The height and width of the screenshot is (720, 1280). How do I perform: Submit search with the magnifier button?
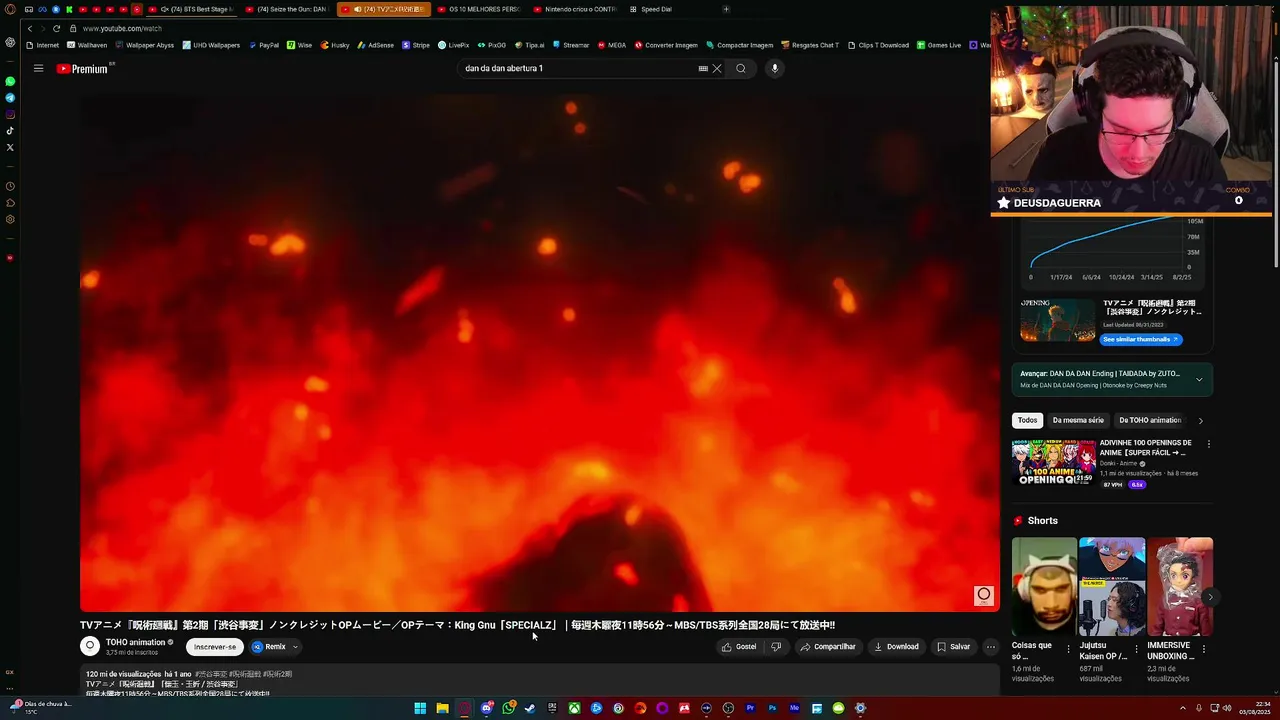[741, 69]
